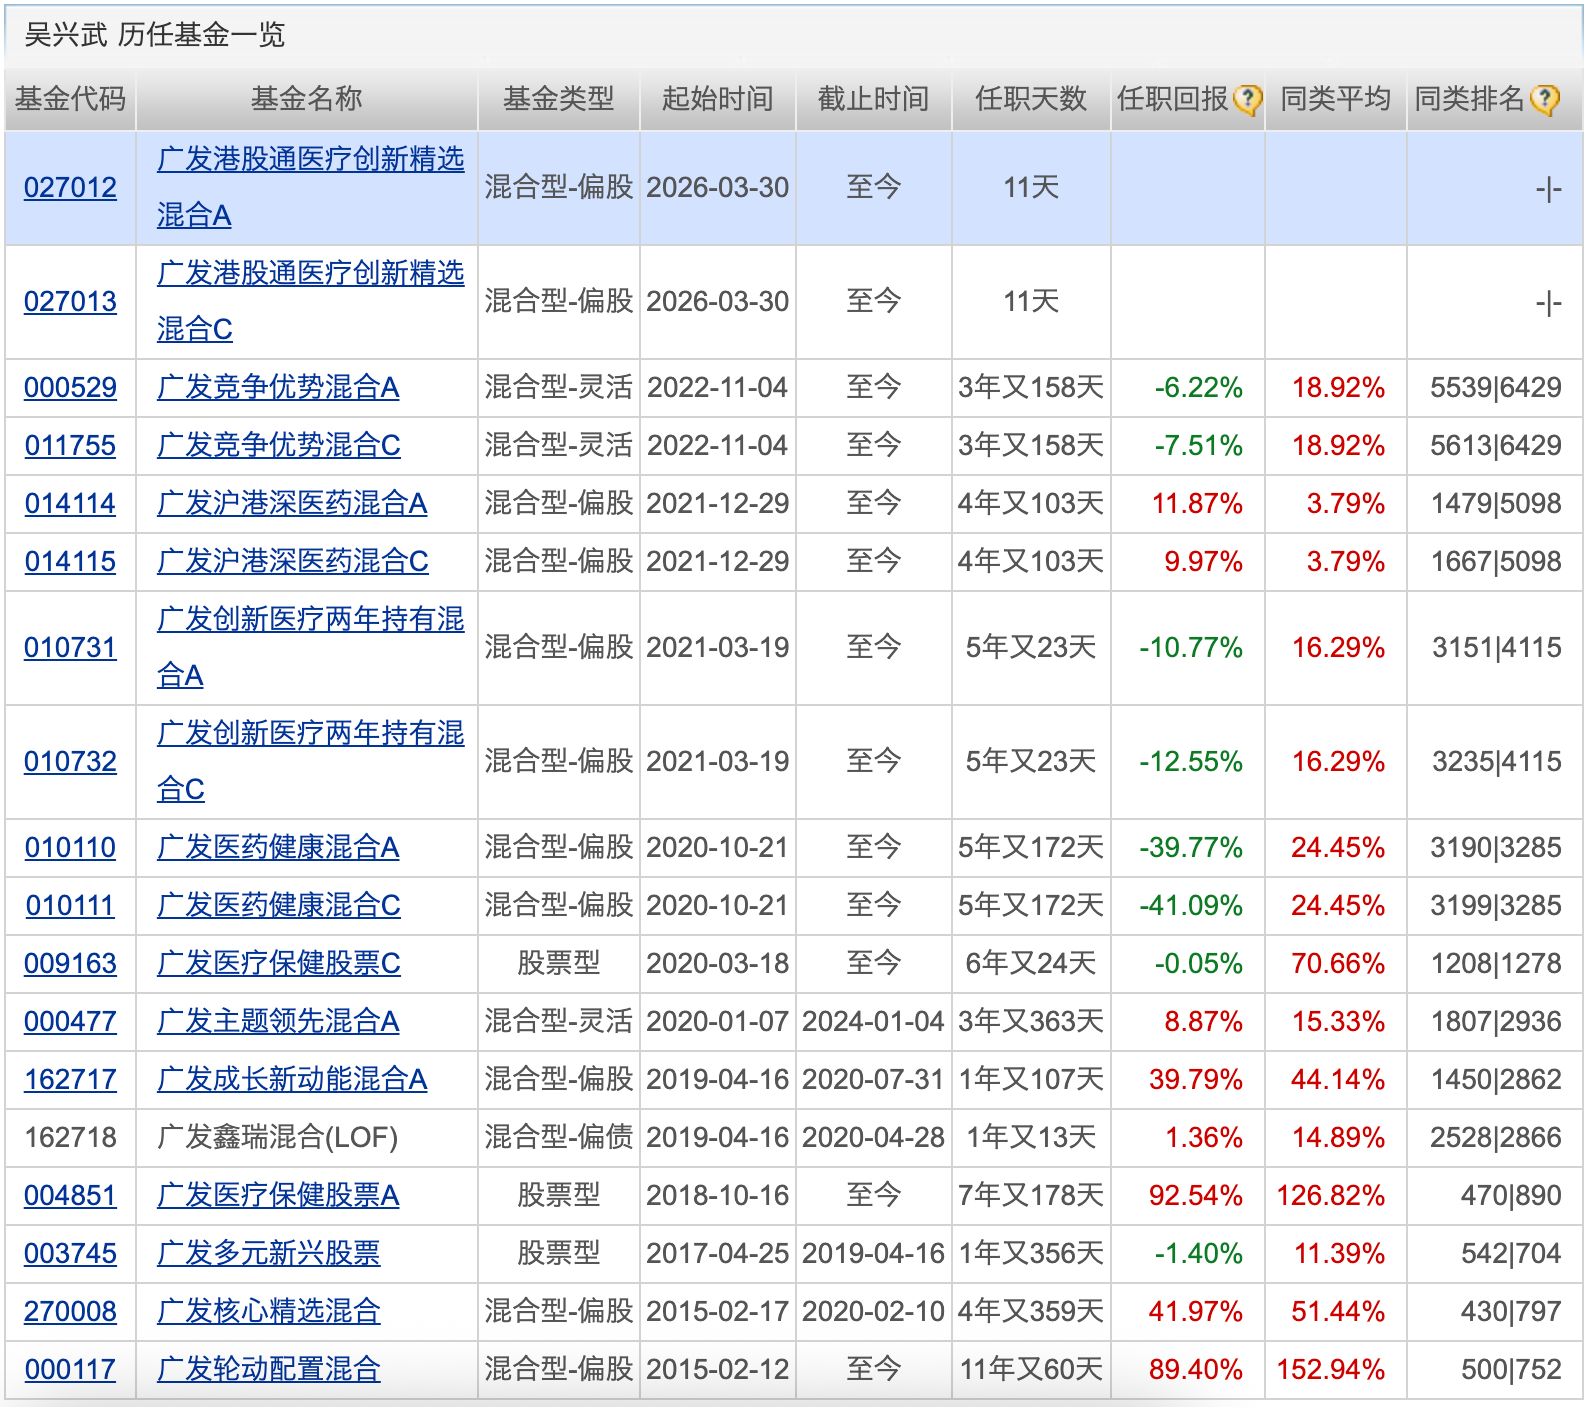Click the 任职天数 column header

(1031, 99)
